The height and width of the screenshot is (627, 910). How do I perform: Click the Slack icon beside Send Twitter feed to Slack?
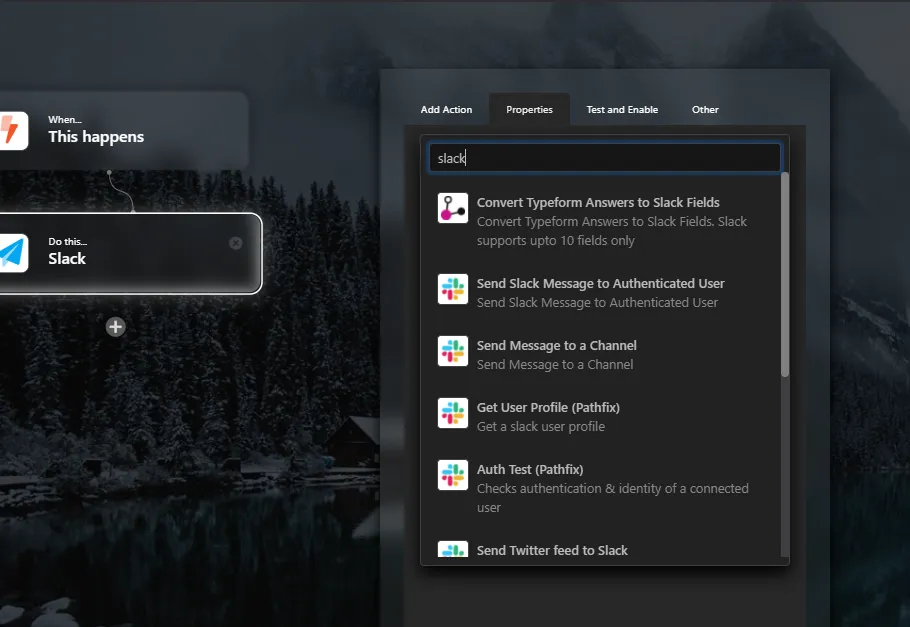click(453, 549)
